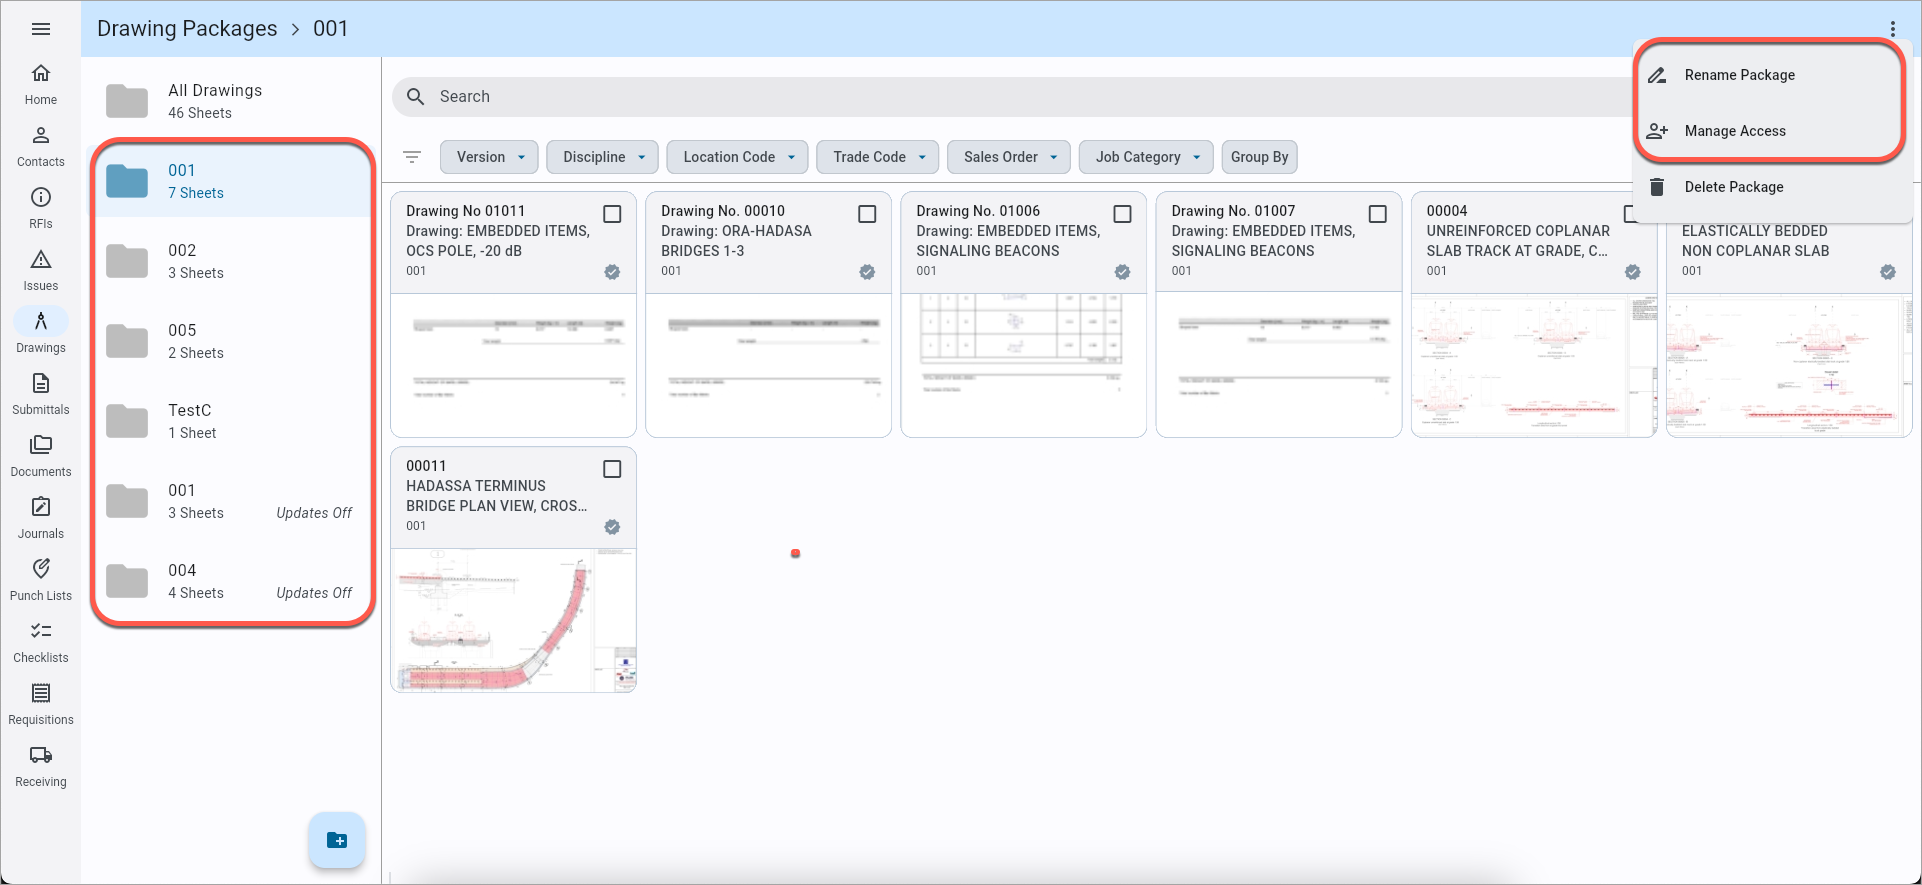Open package 001 with 3 Sheets, Updates Off

coord(232,501)
